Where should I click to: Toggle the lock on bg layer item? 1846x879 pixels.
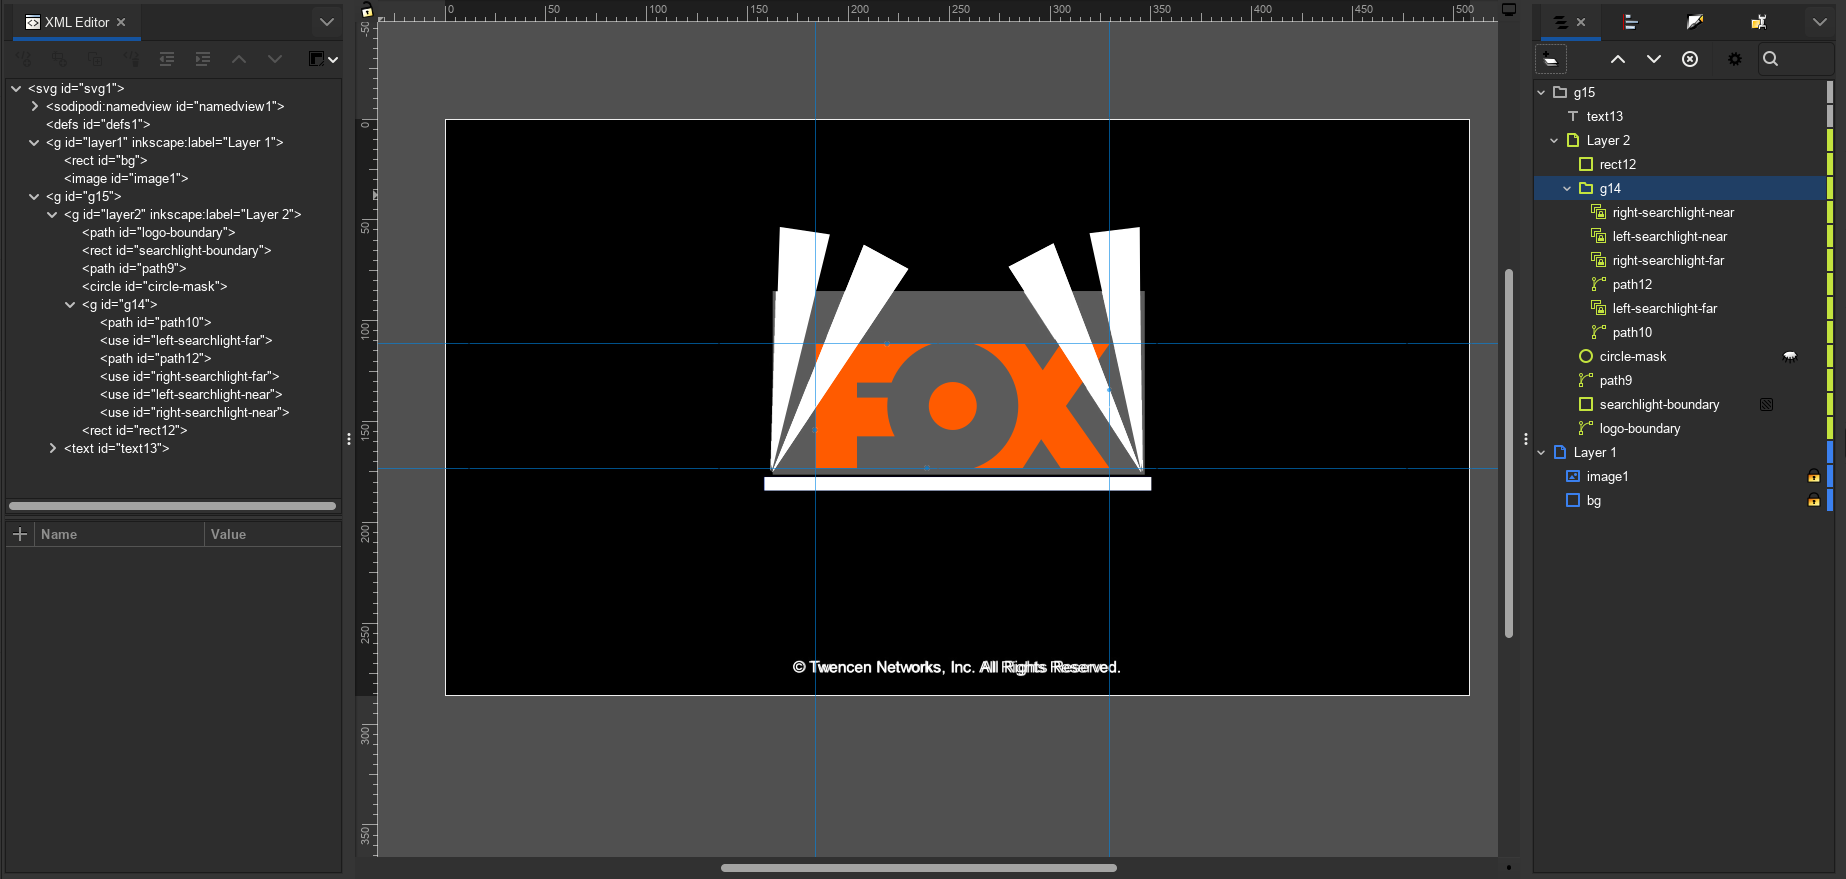(1814, 501)
